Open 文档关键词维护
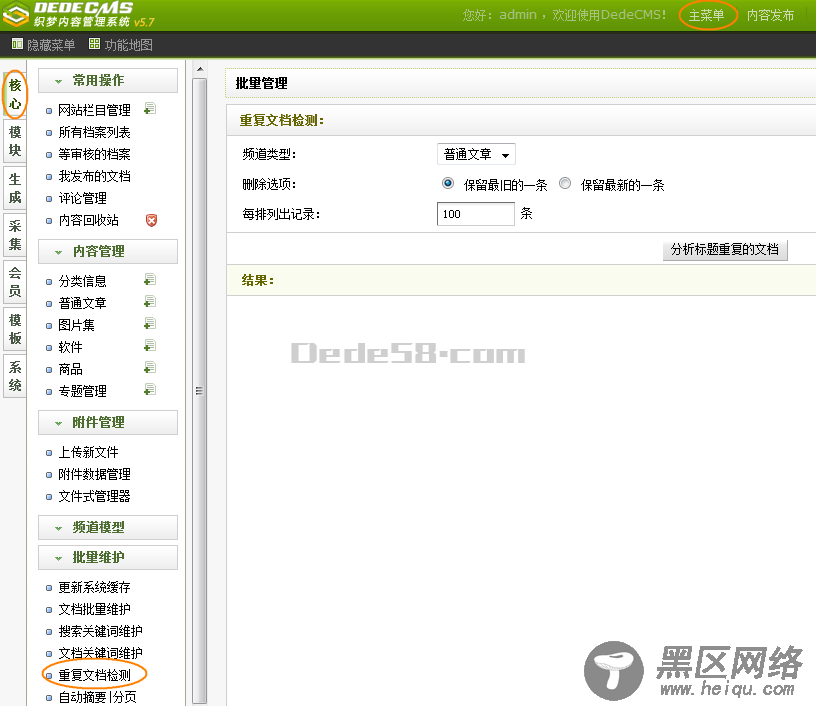The image size is (816, 706). pyautogui.click(x=100, y=653)
